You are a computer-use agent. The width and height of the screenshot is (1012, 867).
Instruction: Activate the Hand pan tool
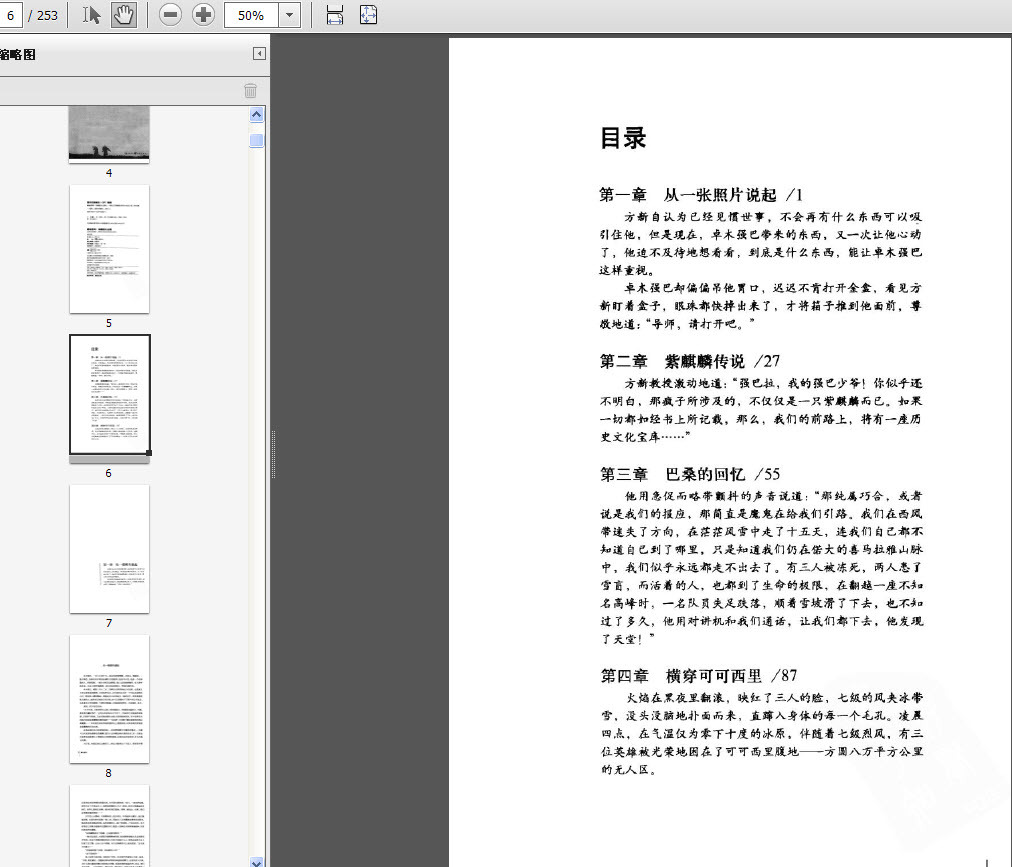click(123, 15)
